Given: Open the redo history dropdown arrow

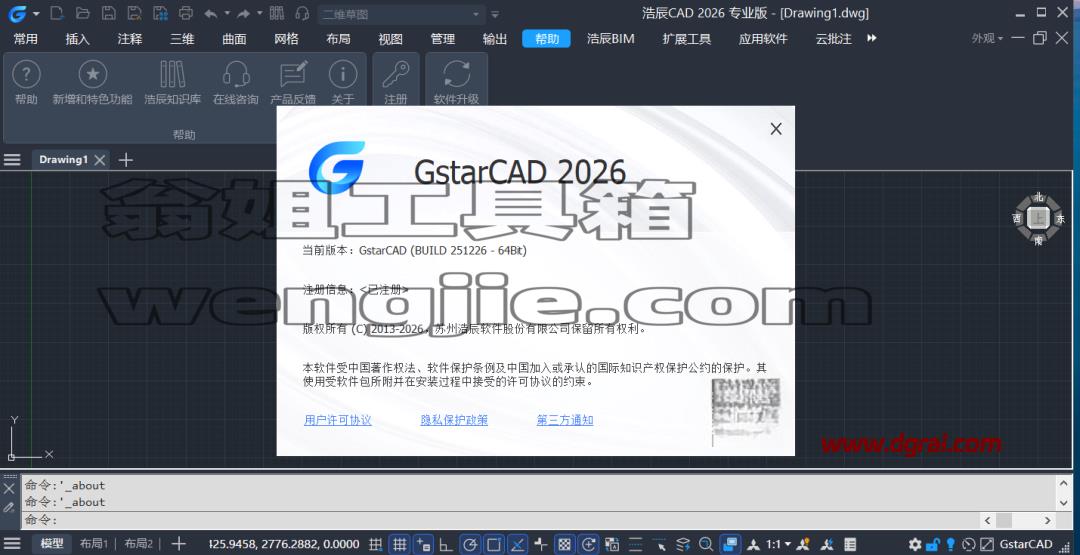Looking at the screenshot, I should tap(259, 13).
